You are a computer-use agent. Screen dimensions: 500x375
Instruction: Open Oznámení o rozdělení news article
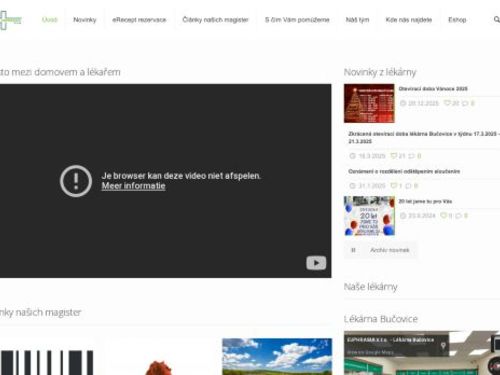[x=404, y=171]
